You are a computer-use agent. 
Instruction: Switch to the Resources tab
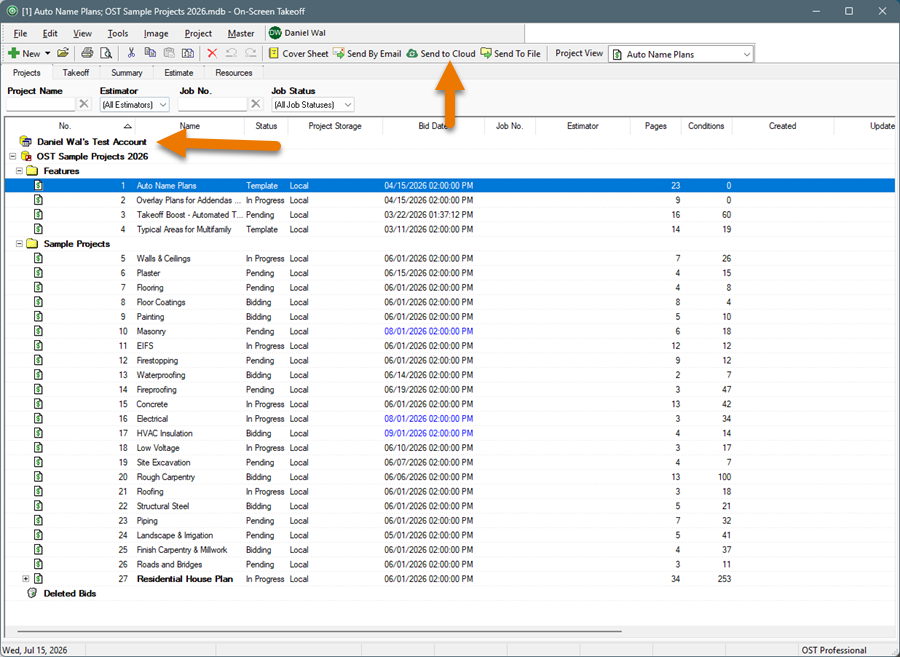234,73
